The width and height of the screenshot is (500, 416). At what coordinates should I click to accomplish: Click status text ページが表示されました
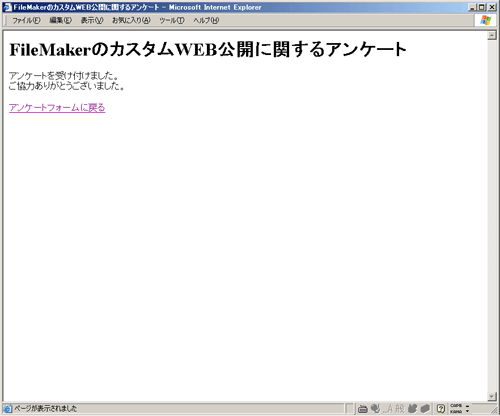tap(45, 408)
